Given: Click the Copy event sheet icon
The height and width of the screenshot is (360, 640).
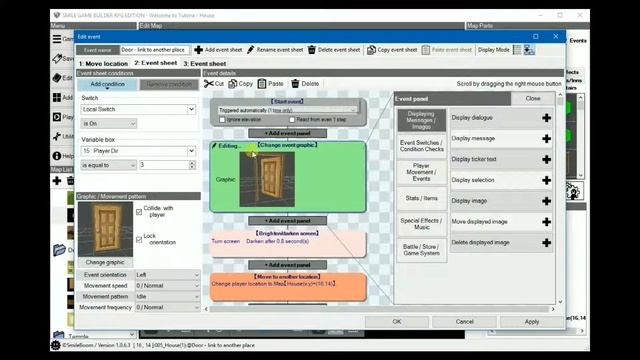Looking at the screenshot, I should [371, 50].
